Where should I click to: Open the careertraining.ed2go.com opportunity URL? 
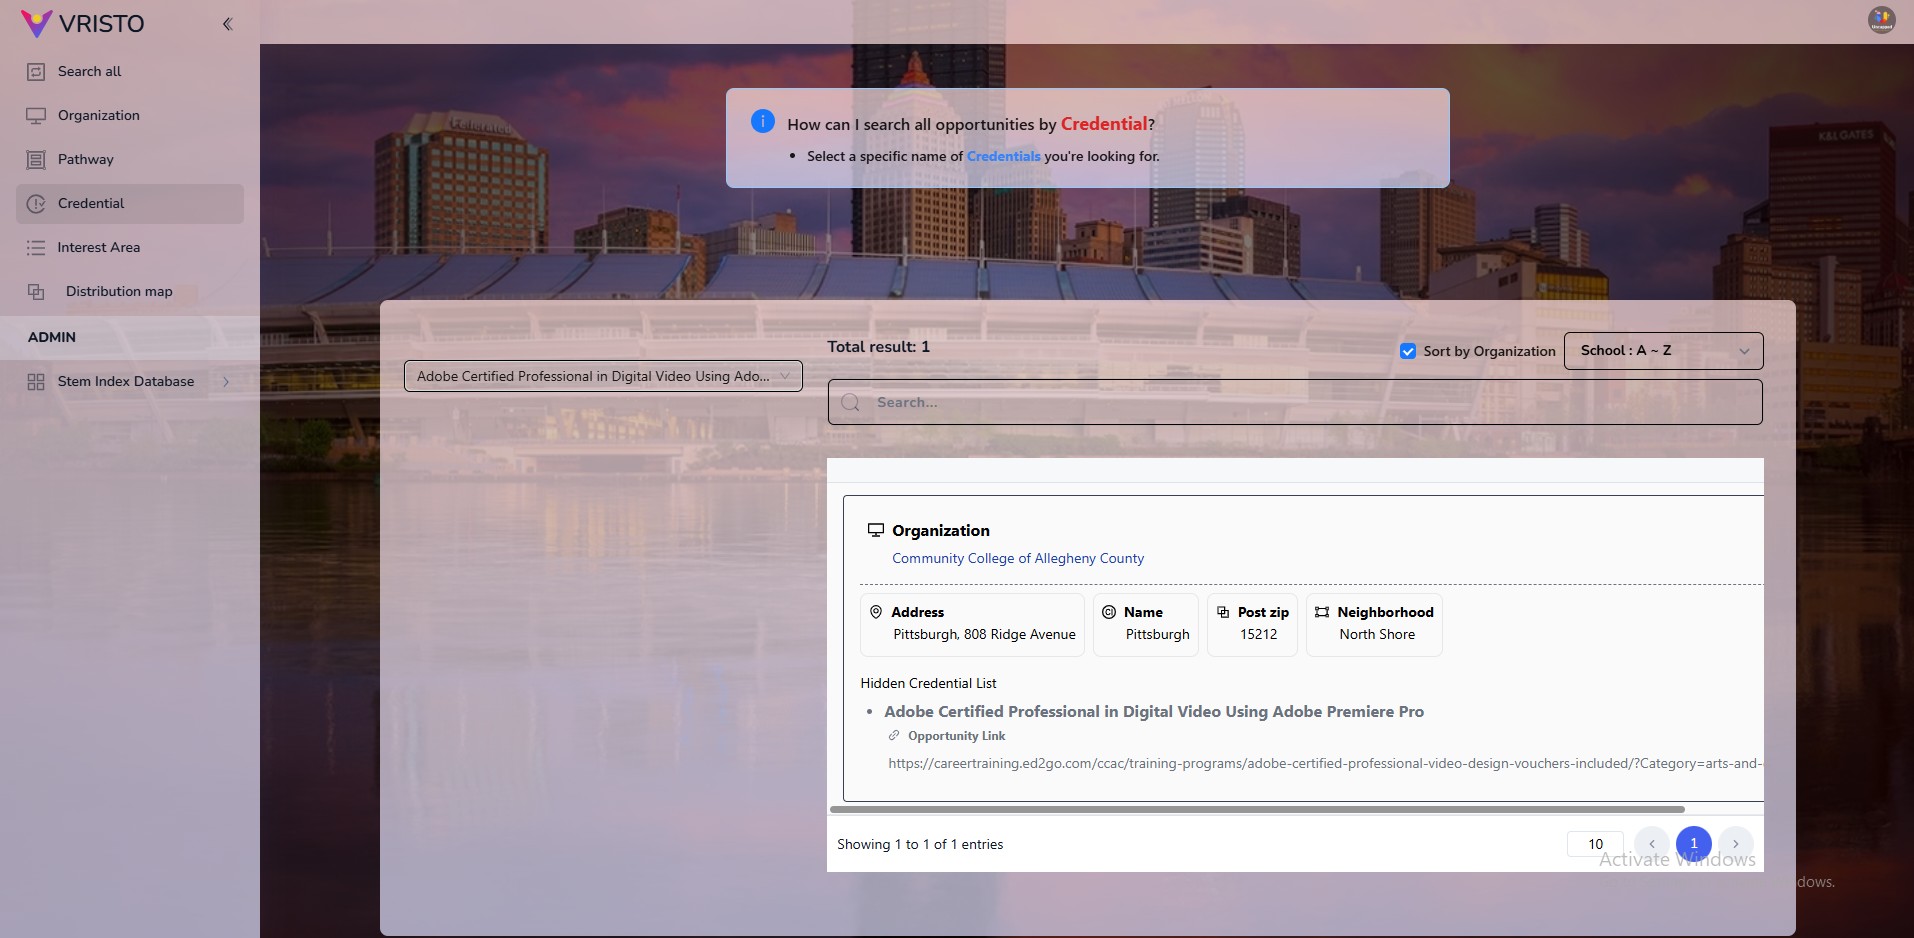[1325, 764]
